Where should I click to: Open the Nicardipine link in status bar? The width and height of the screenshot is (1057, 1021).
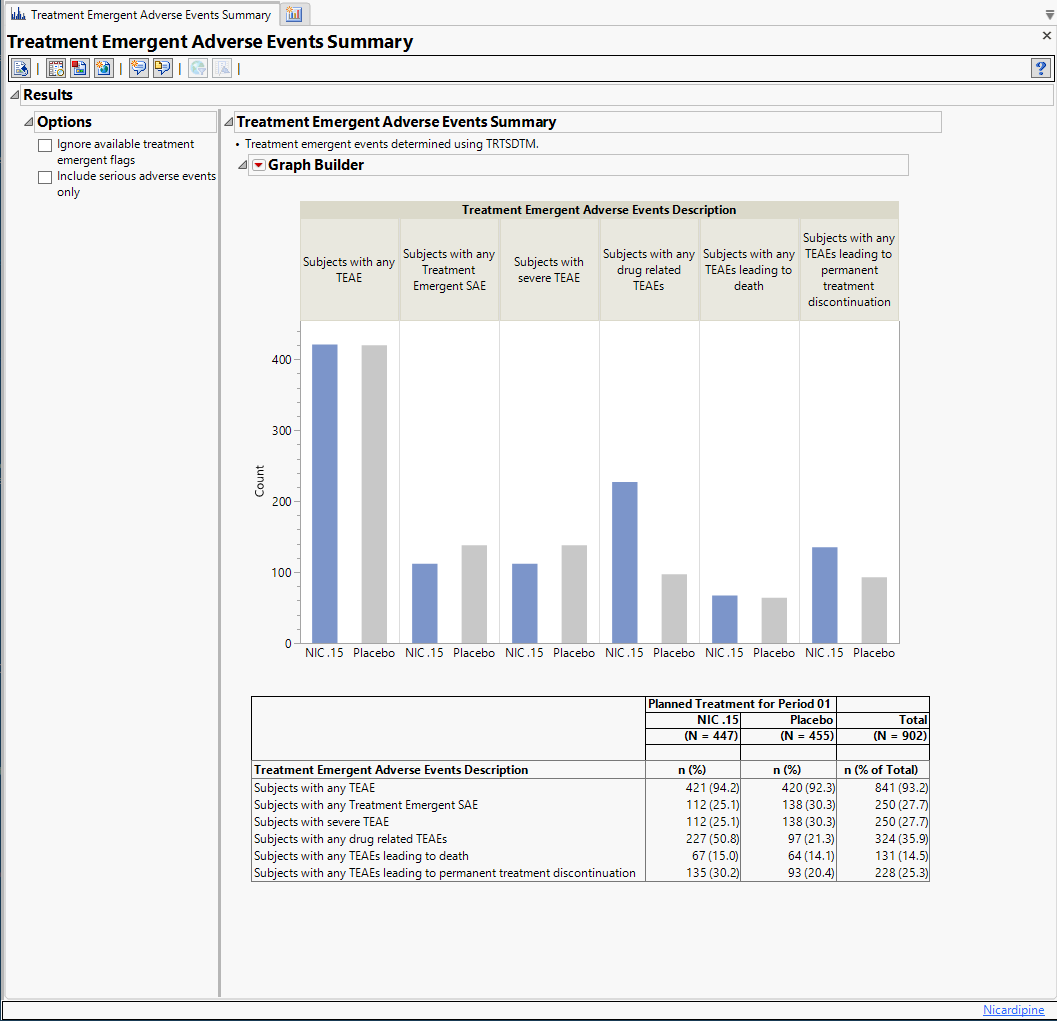click(1013, 1010)
